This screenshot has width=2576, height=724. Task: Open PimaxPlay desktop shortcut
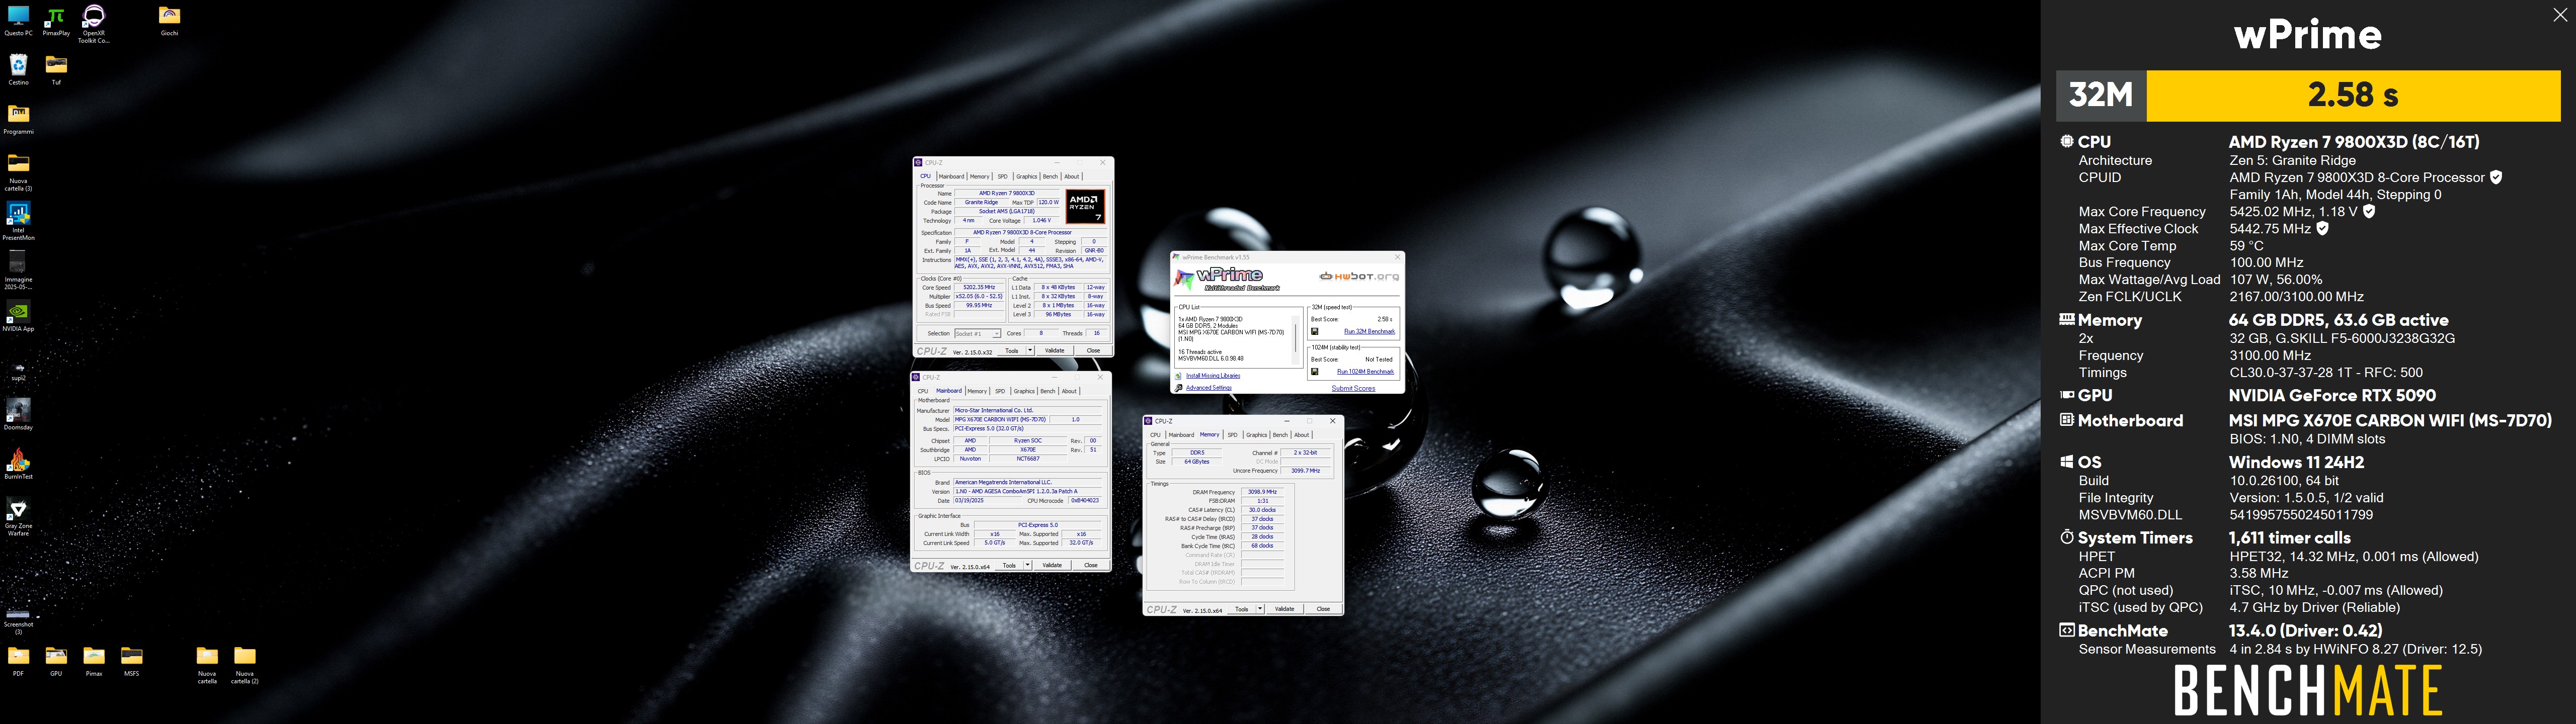(x=56, y=20)
